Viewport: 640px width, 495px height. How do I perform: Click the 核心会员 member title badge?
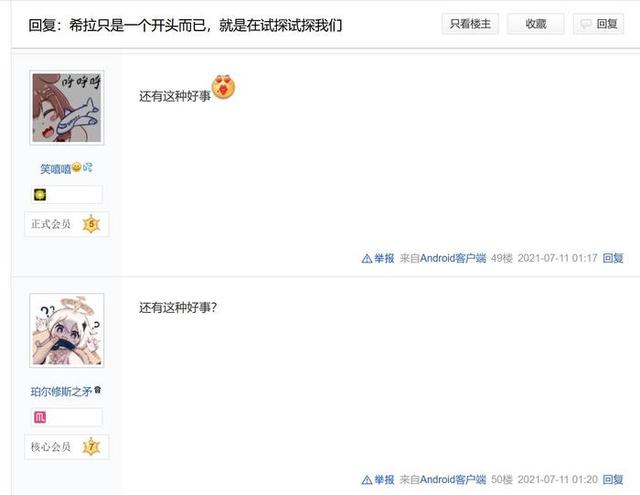tap(51, 447)
